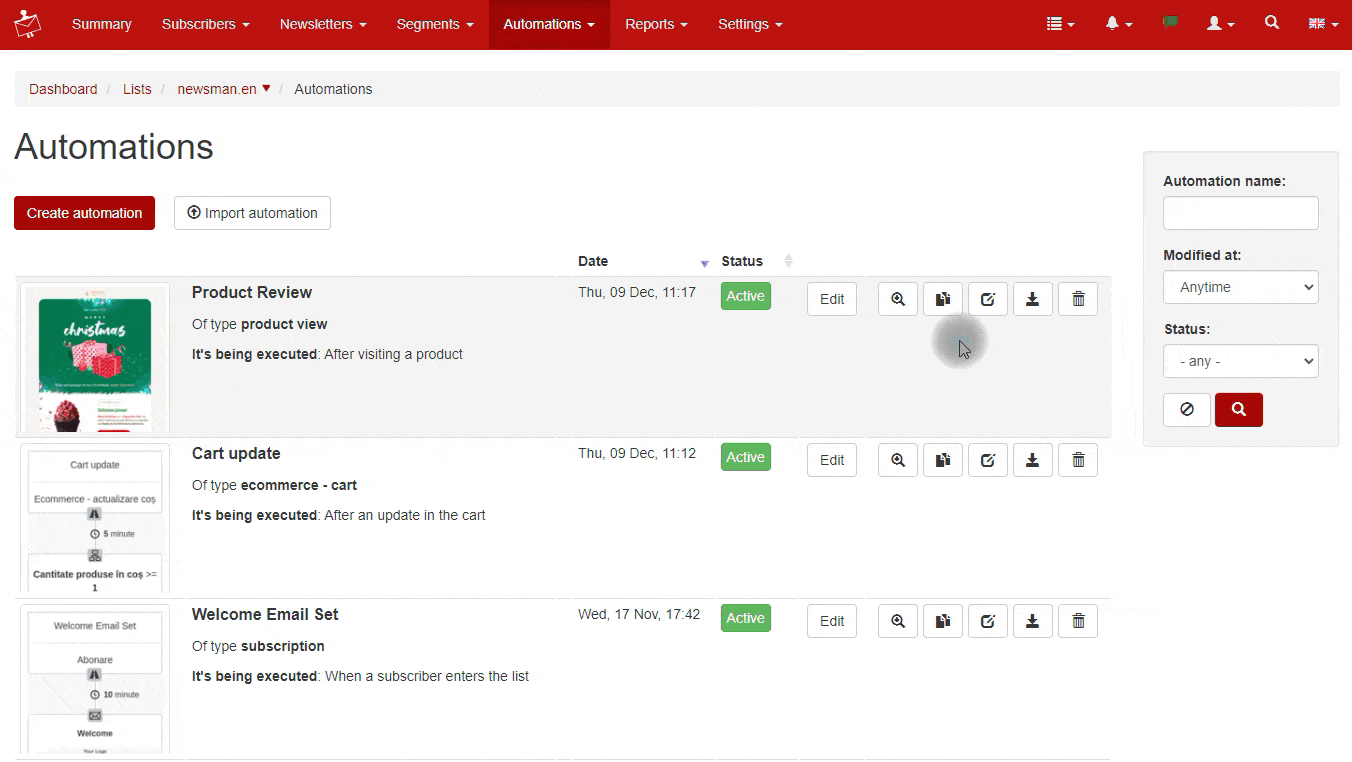1352x762 pixels.
Task: Expand the Reports menu
Action: coord(657,24)
